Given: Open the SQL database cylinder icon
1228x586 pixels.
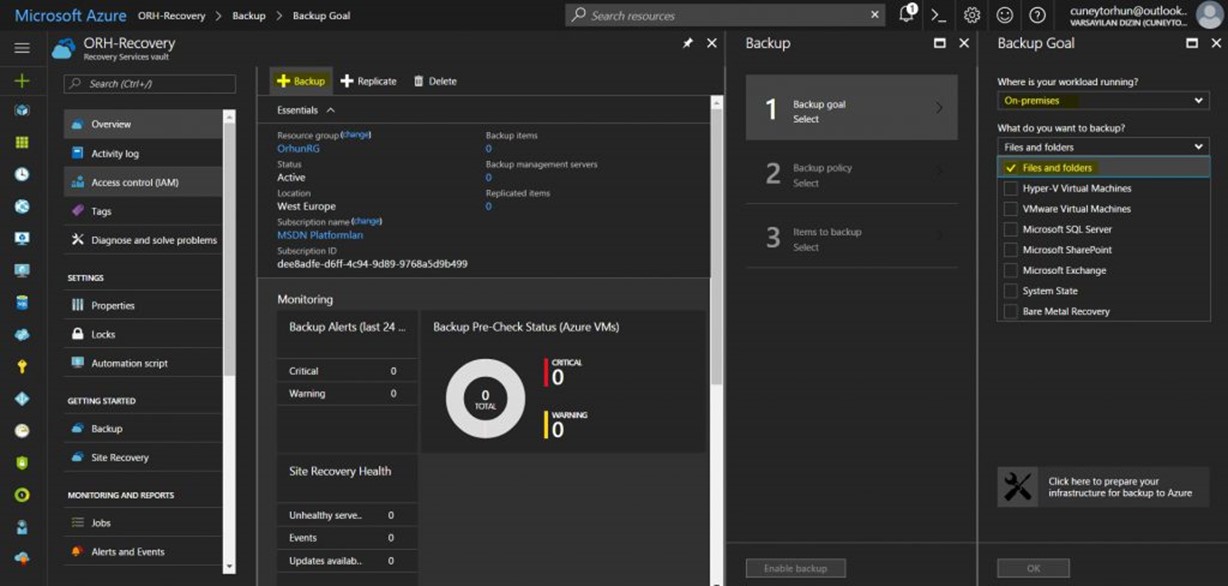Looking at the screenshot, I should (x=22, y=302).
